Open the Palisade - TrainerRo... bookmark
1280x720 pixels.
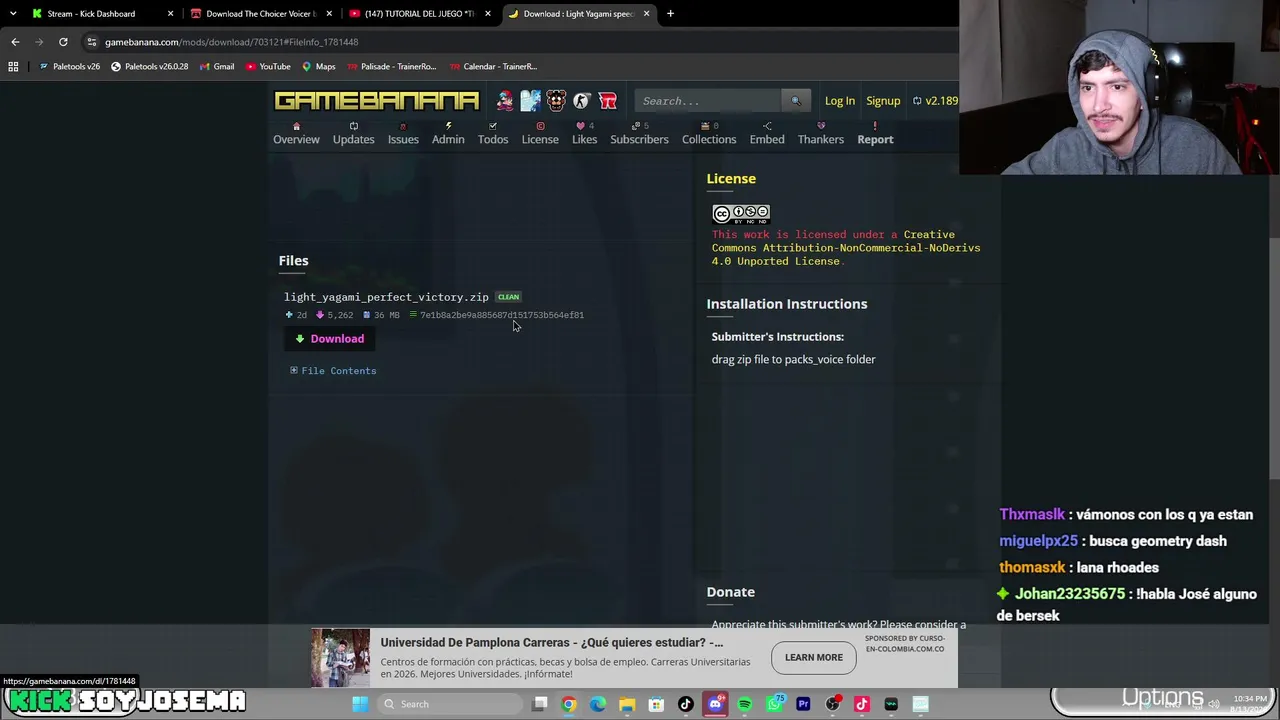click(x=391, y=67)
